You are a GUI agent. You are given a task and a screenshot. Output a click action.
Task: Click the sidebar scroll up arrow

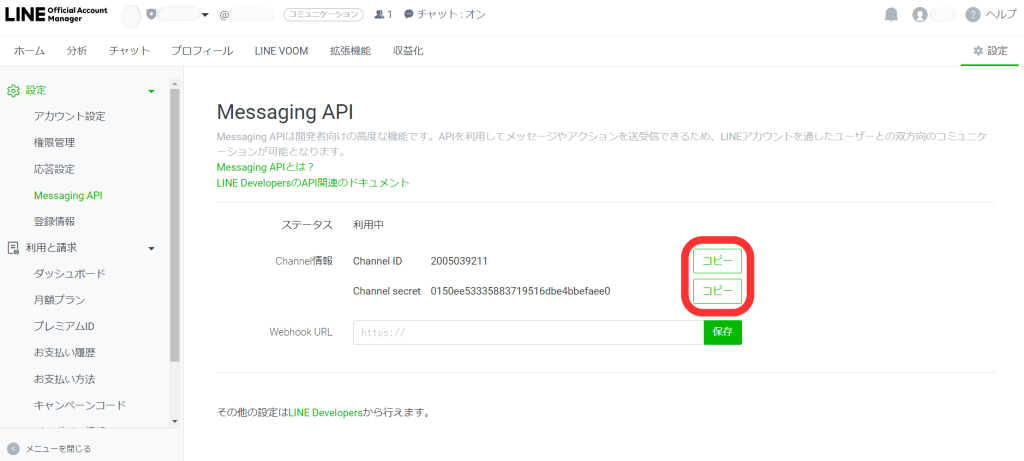pos(174,84)
